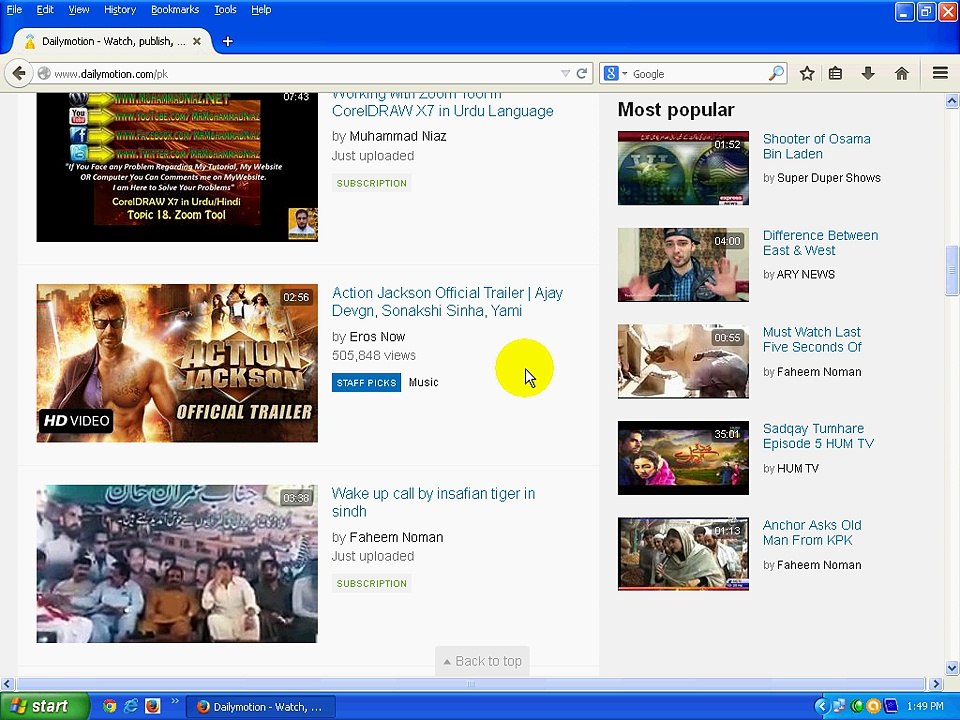Open the Edit menu
Screen dimensions: 960x720
pos(45,10)
